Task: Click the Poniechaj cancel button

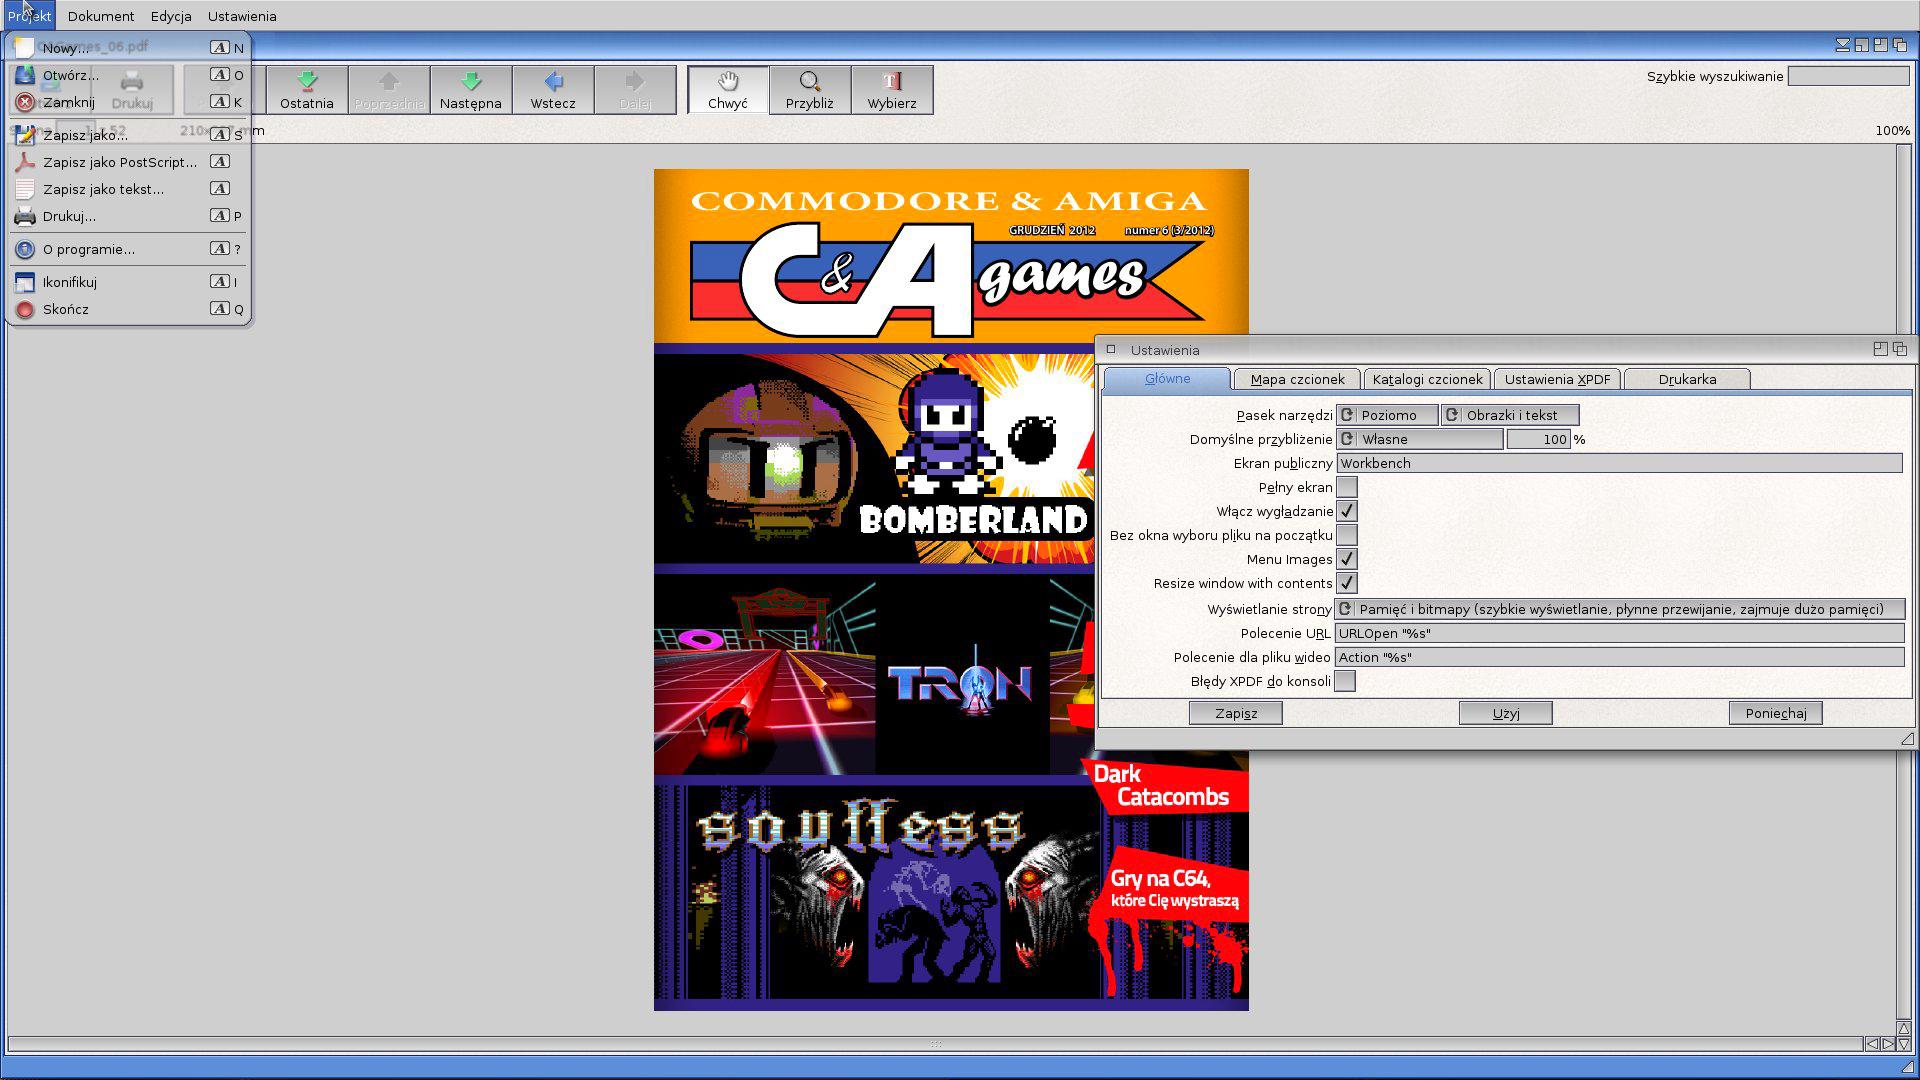Action: tap(1776, 713)
